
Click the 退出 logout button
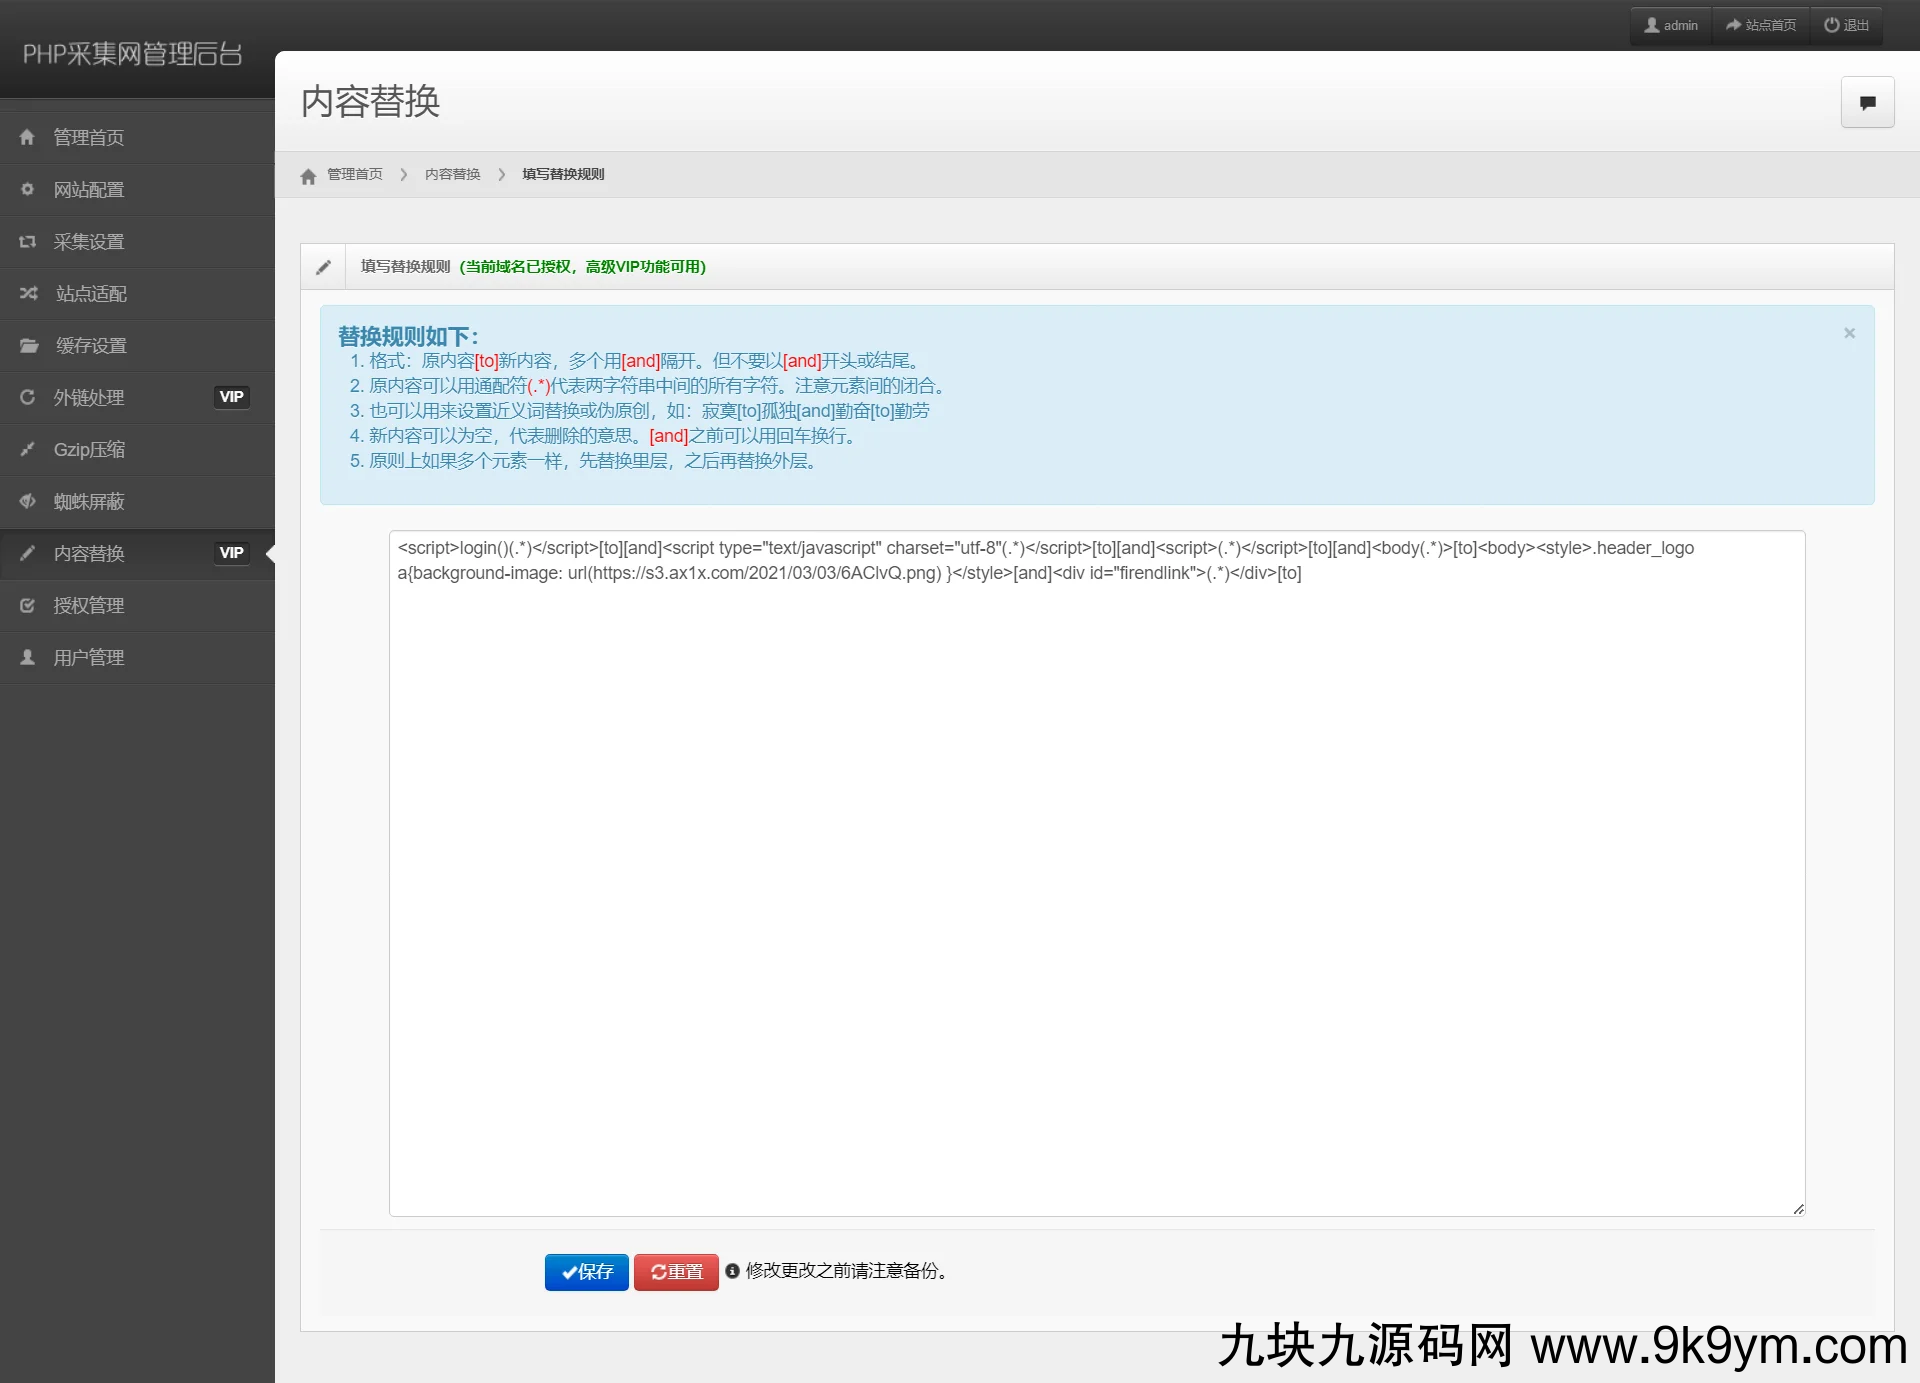[1846, 25]
